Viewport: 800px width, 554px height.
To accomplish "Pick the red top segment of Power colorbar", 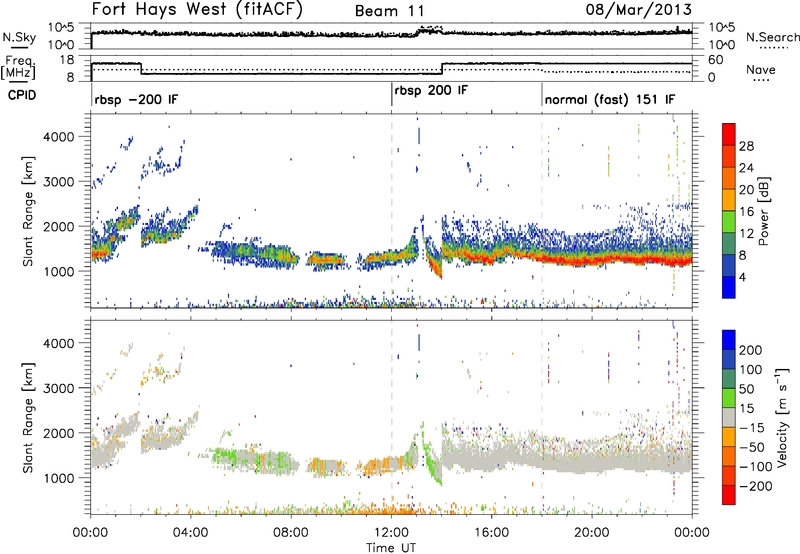I will coord(729,134).
